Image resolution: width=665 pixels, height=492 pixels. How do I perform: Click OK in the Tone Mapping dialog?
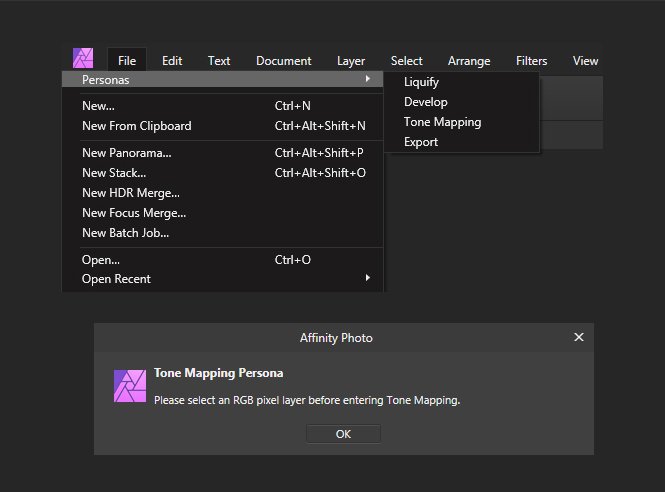click(x=343, y=434)
